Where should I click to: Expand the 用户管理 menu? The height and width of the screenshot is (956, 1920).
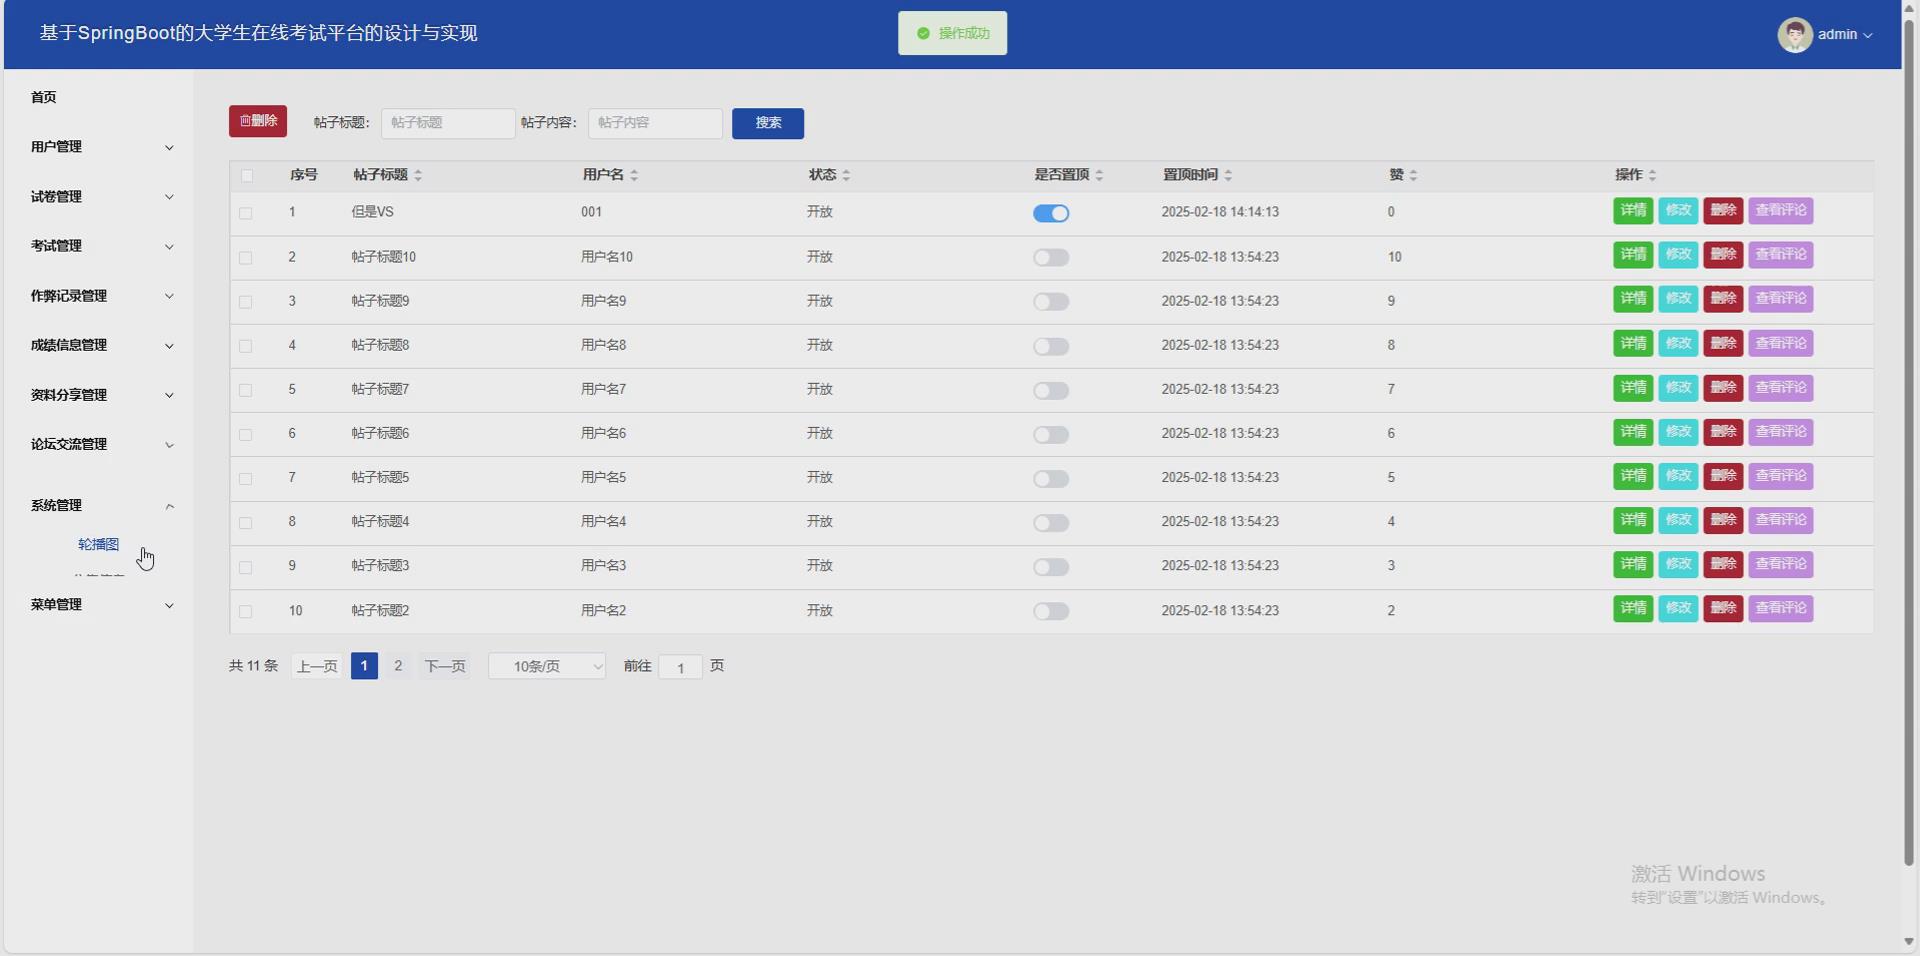(101, 147)
